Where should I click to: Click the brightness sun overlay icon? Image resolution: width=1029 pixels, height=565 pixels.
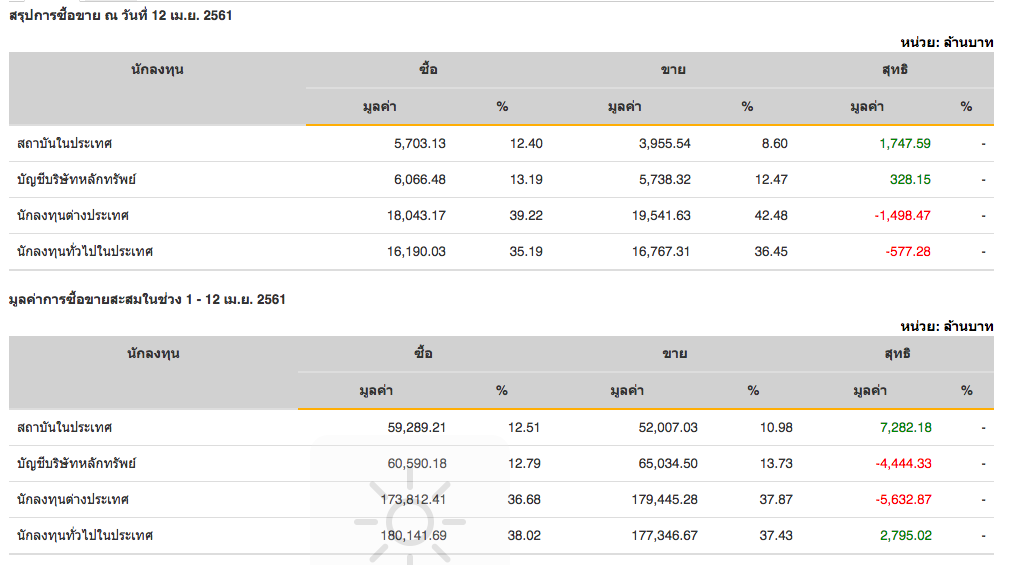click(409, 520)
